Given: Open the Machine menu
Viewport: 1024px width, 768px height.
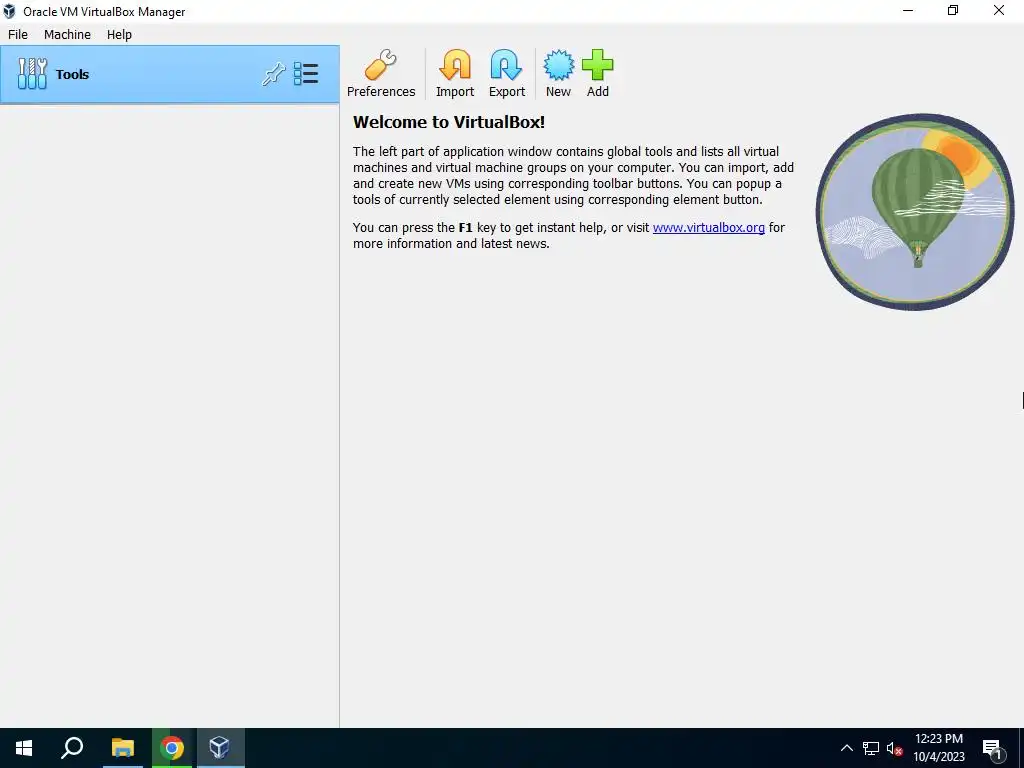Looking at the screenshot, I should [67, 35].
